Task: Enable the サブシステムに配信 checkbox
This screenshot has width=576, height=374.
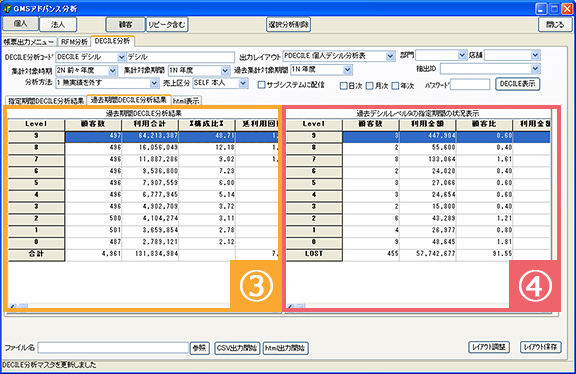Action: pyautogui.click(x=262, y=85)
